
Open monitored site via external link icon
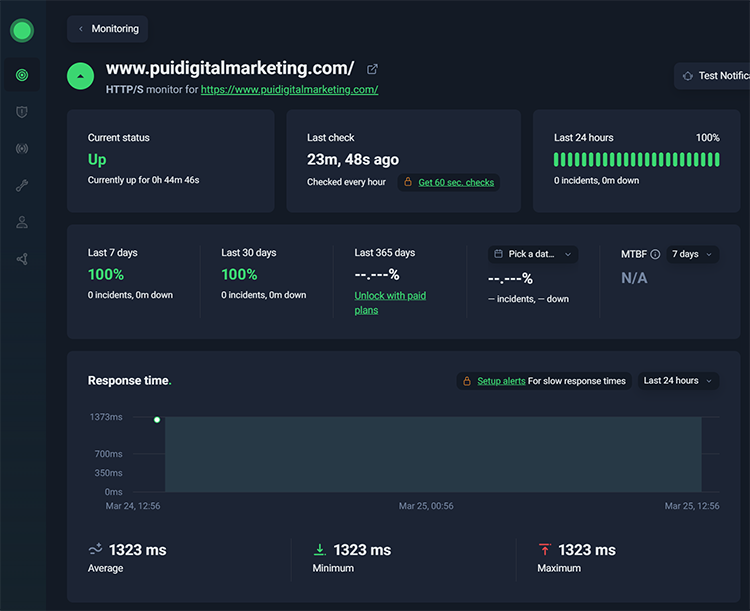[372, 69]
